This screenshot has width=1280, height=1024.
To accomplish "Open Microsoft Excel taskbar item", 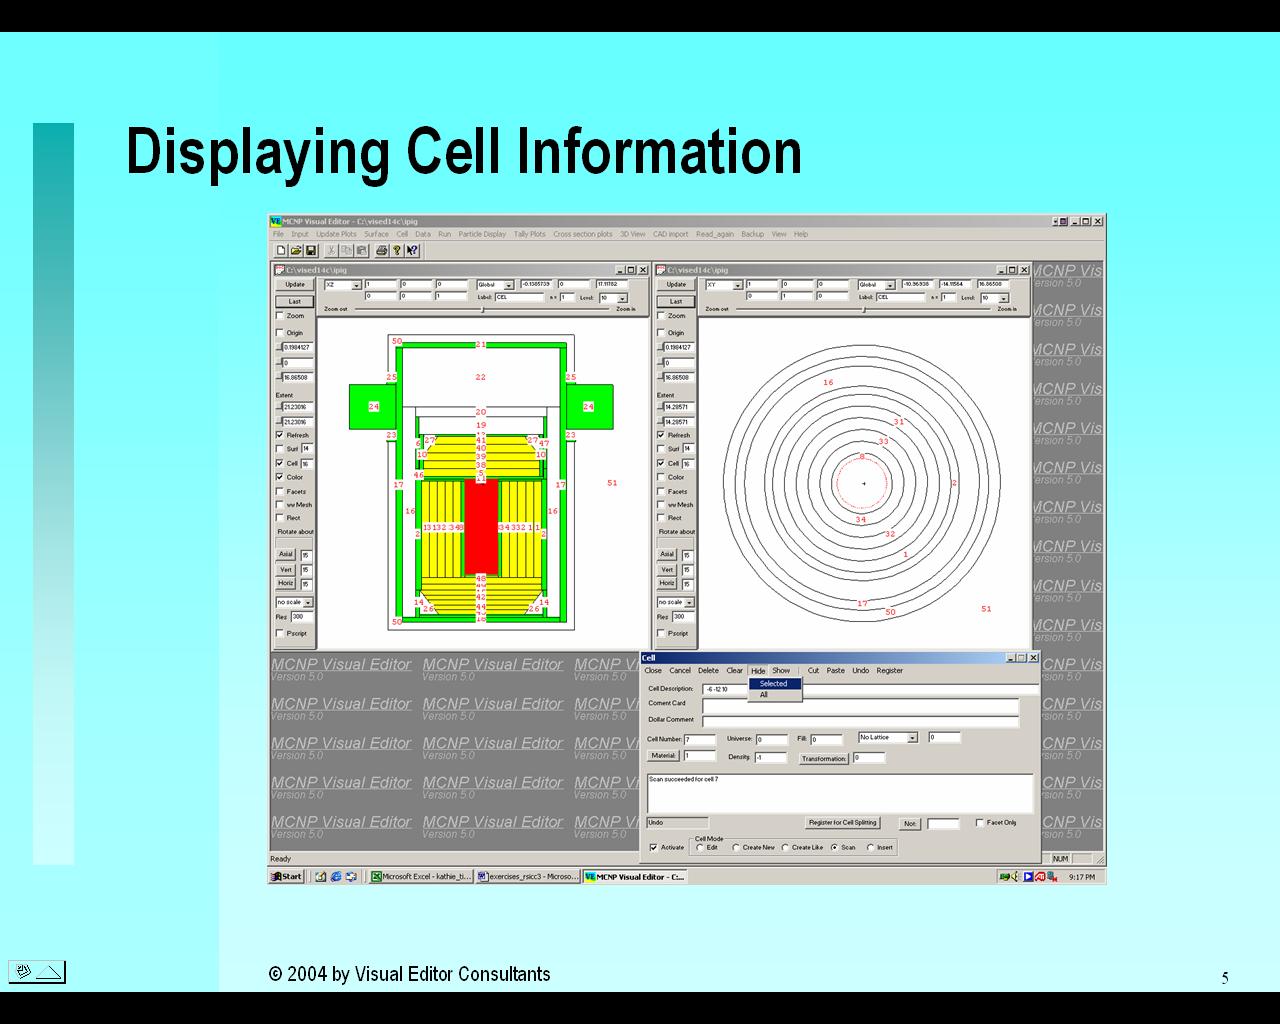I will point(421,876).
